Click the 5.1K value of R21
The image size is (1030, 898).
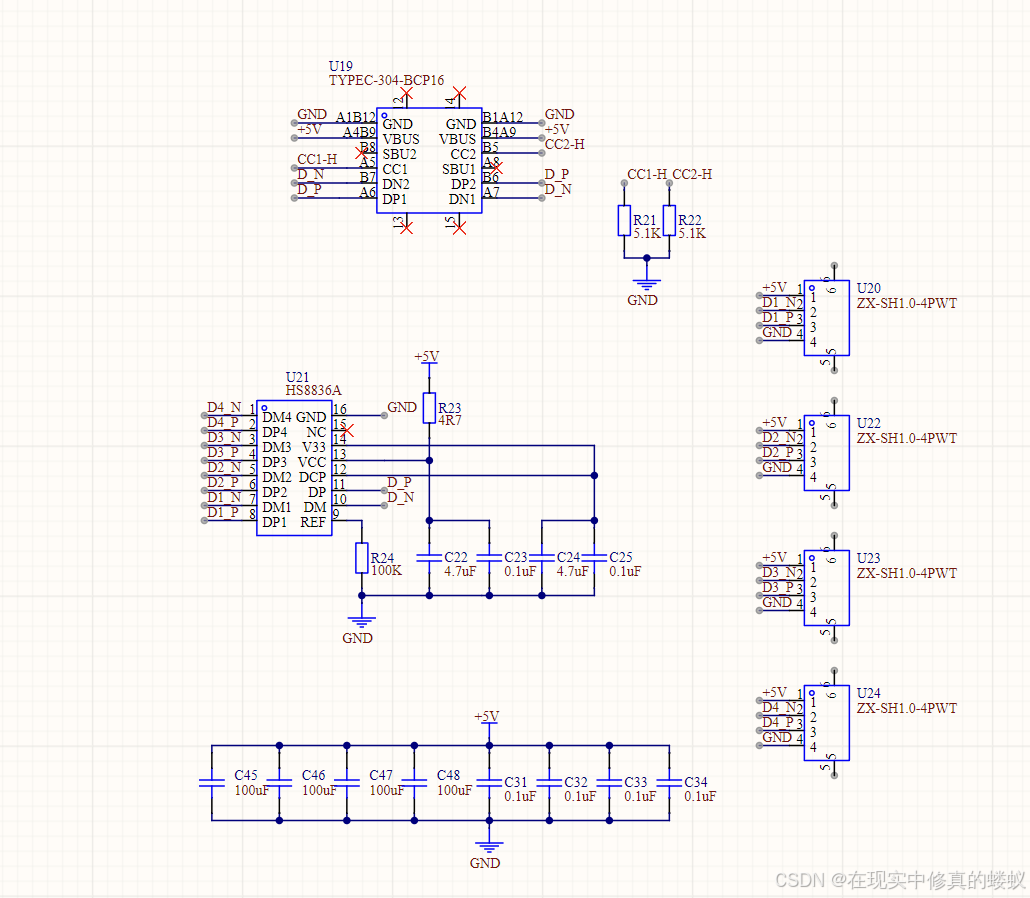pyautogui.click(x=647, y=233)
